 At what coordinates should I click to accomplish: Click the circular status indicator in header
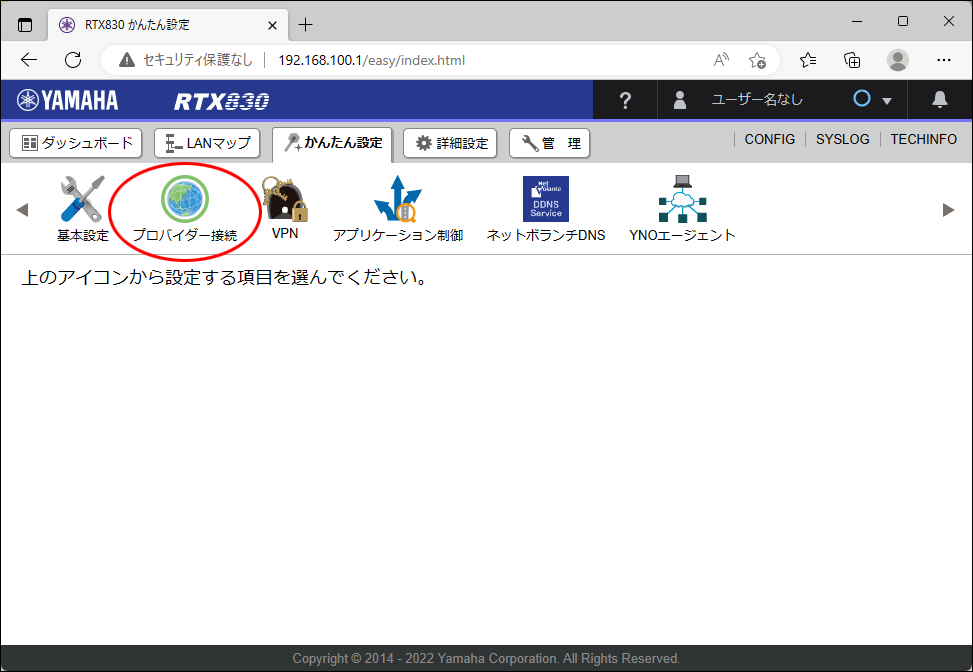[862, 98]
